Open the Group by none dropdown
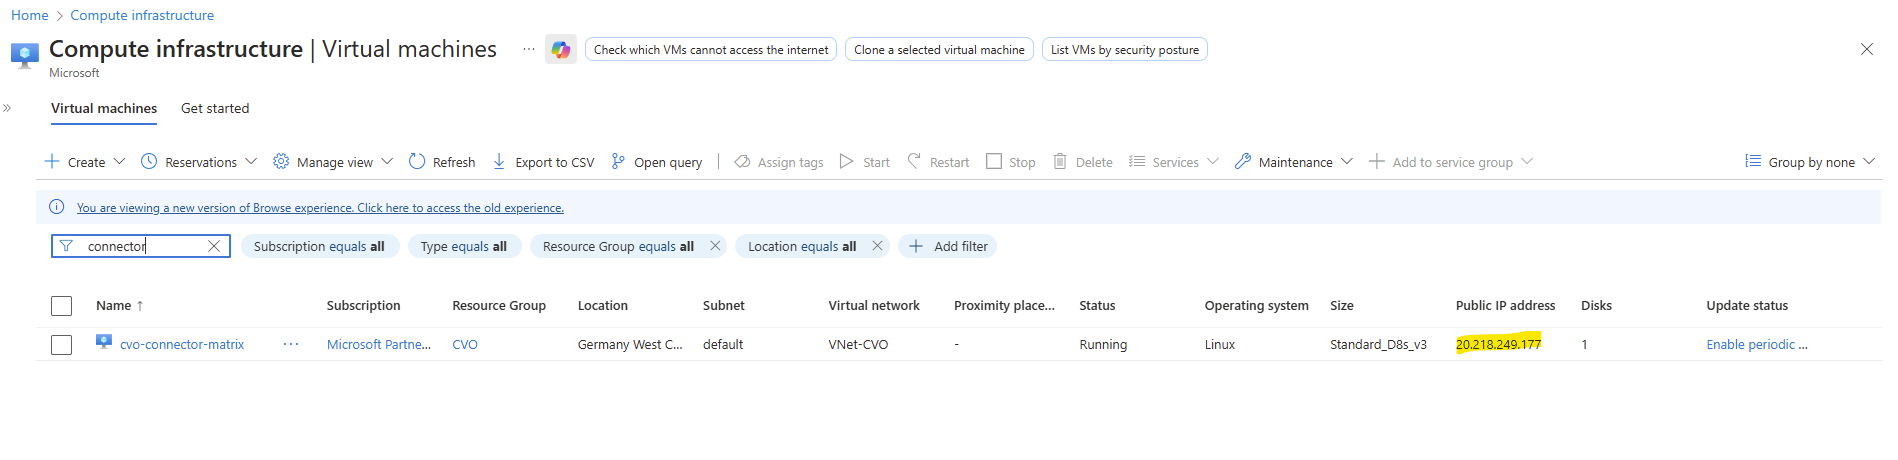The width and height of the screenshot is (1898, 460). (x=1810, y=162)
